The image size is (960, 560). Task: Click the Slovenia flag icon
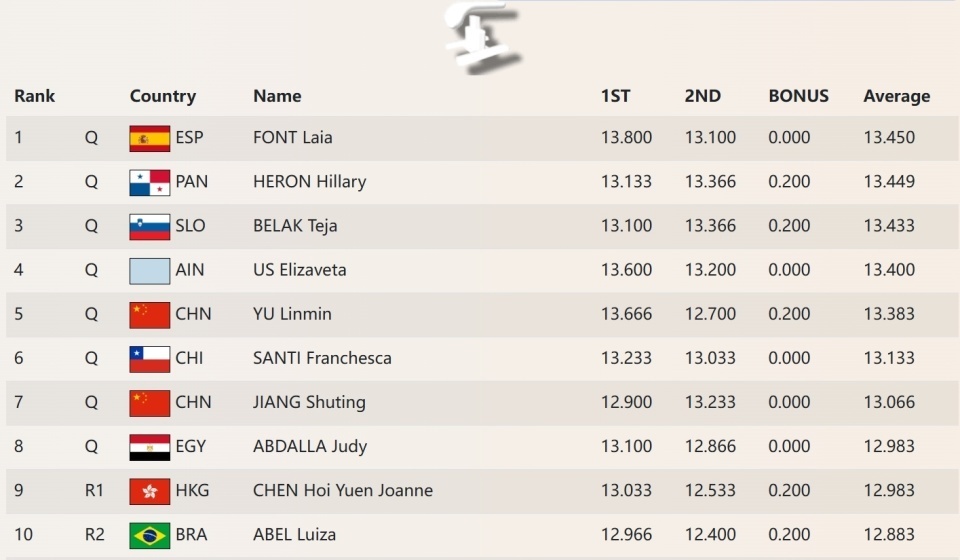tap(149, 226)
